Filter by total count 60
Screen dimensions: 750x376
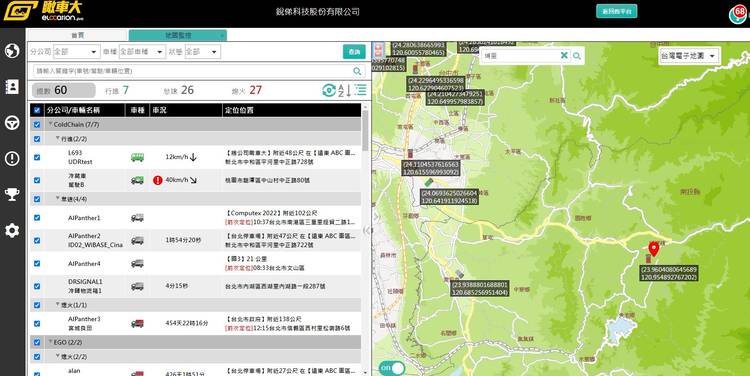(x=64, y=90)
